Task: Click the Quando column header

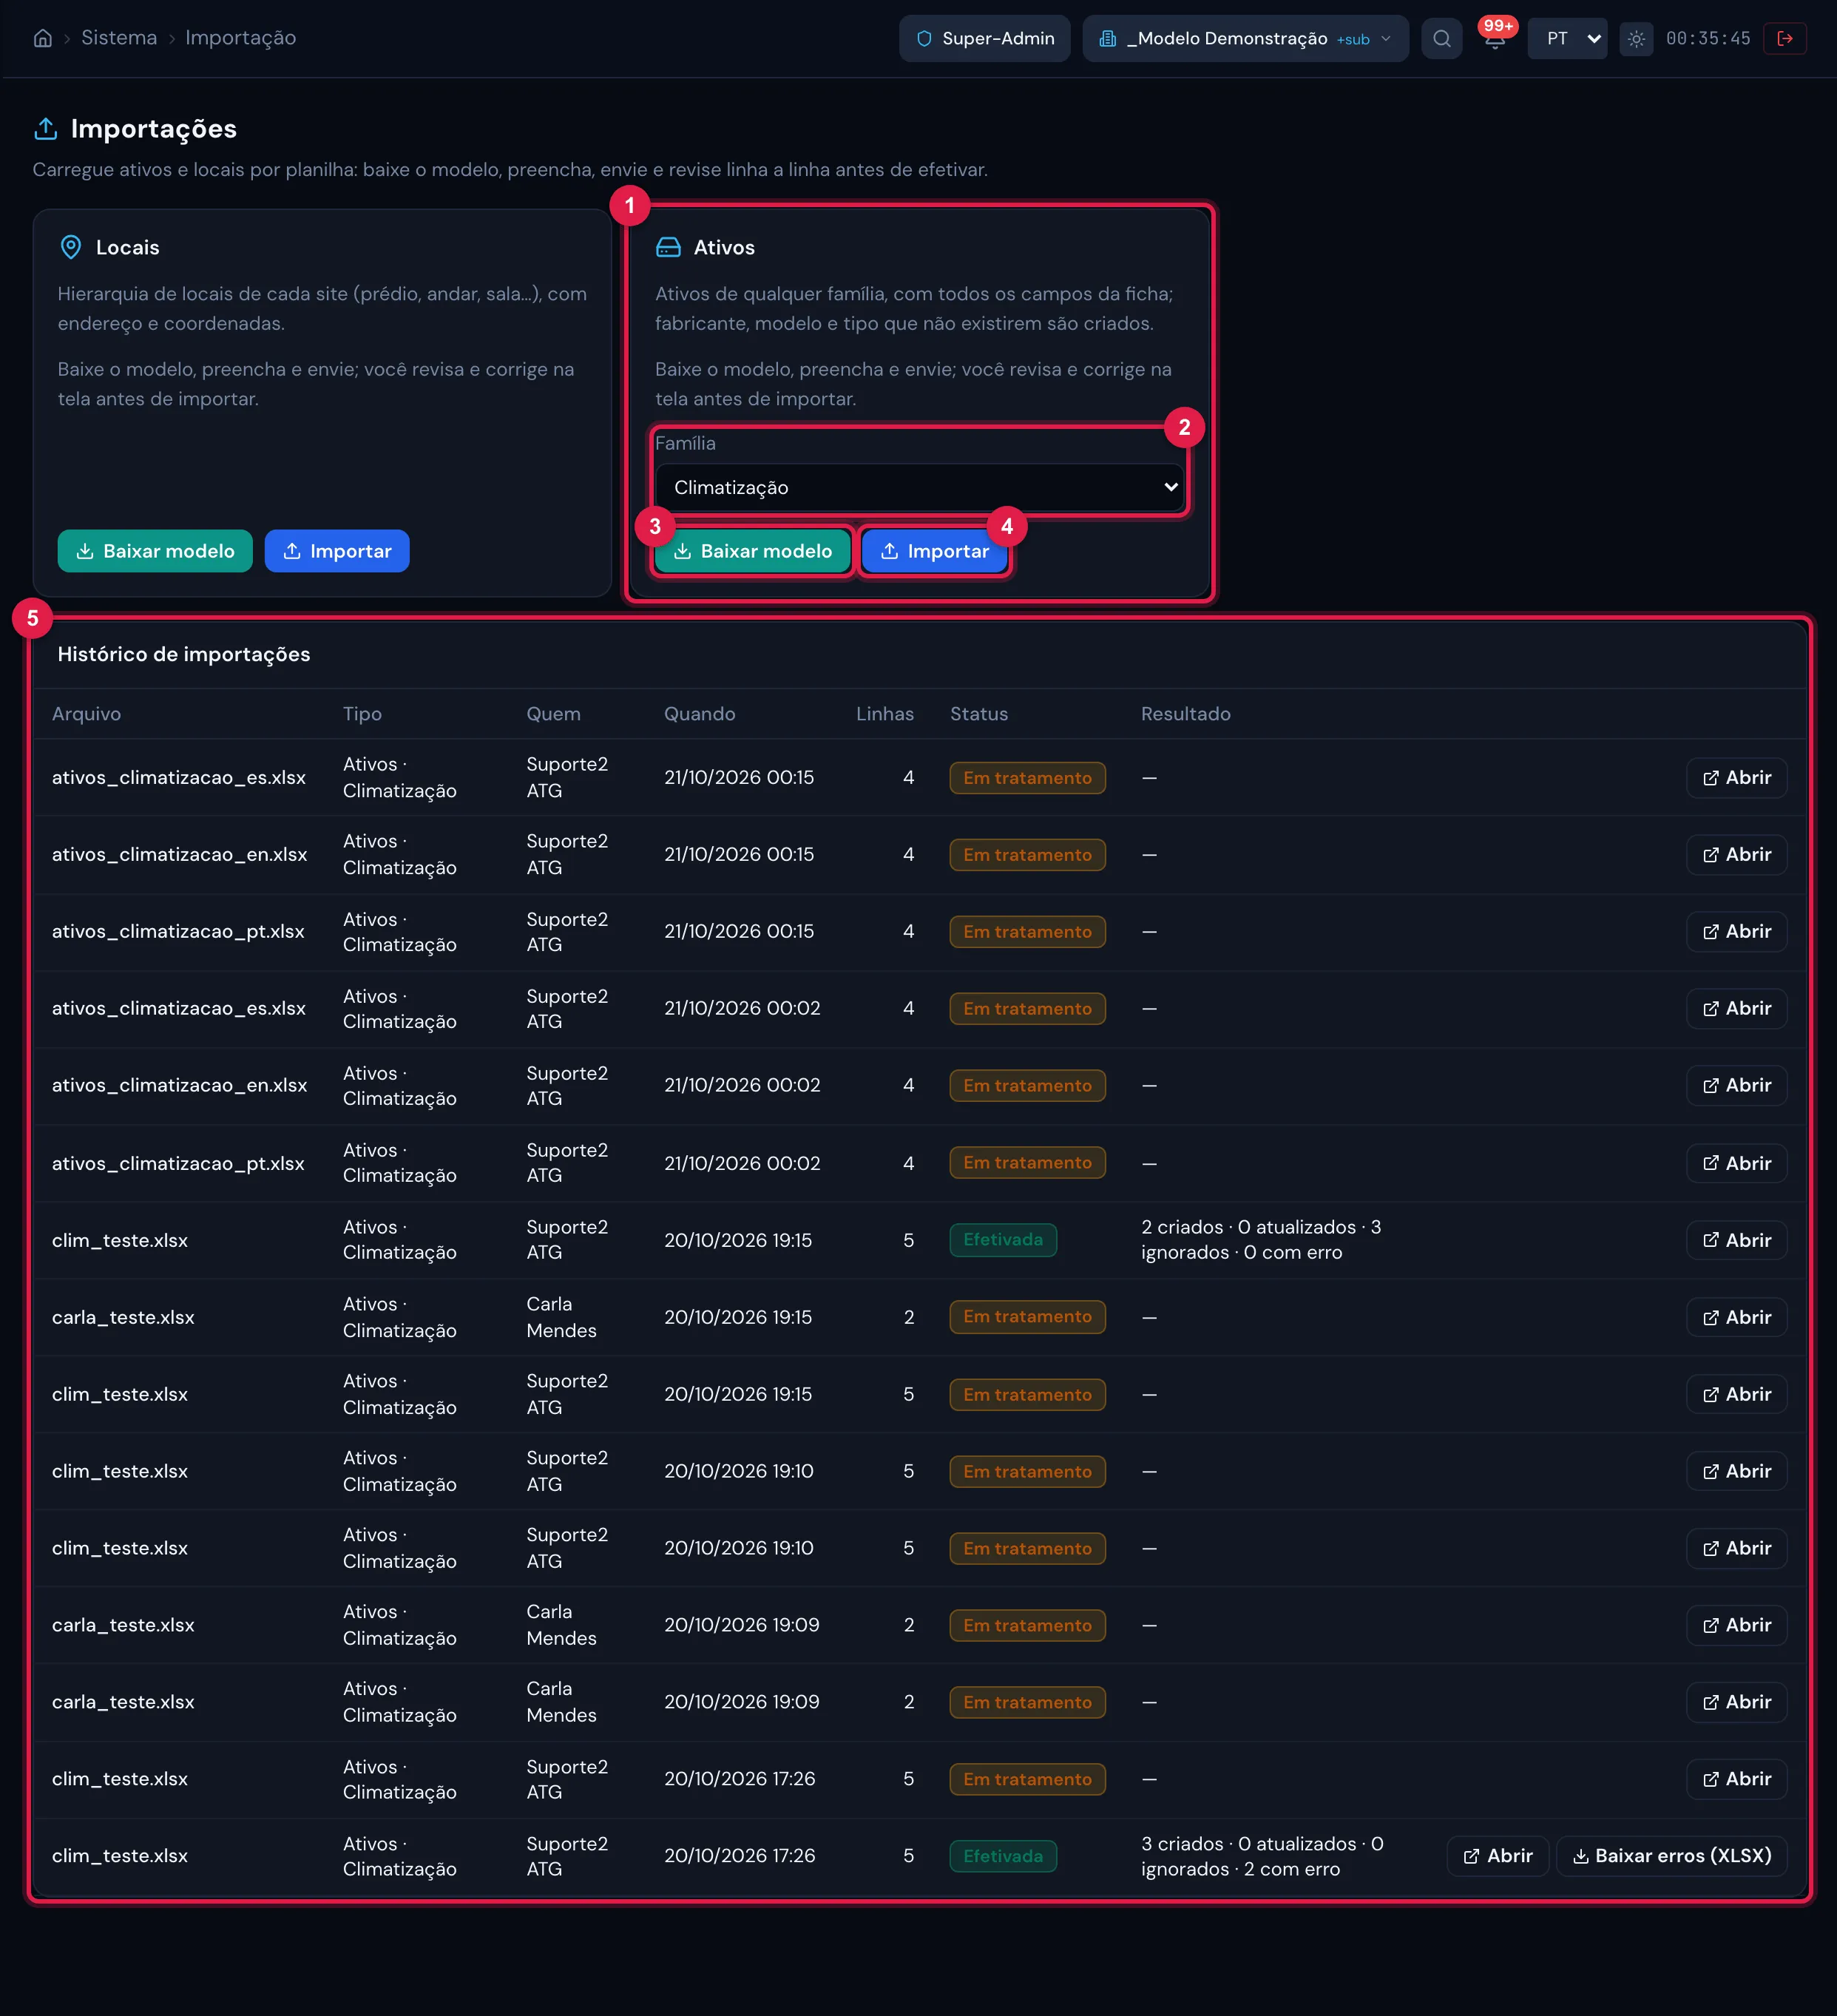Action: 700,714
